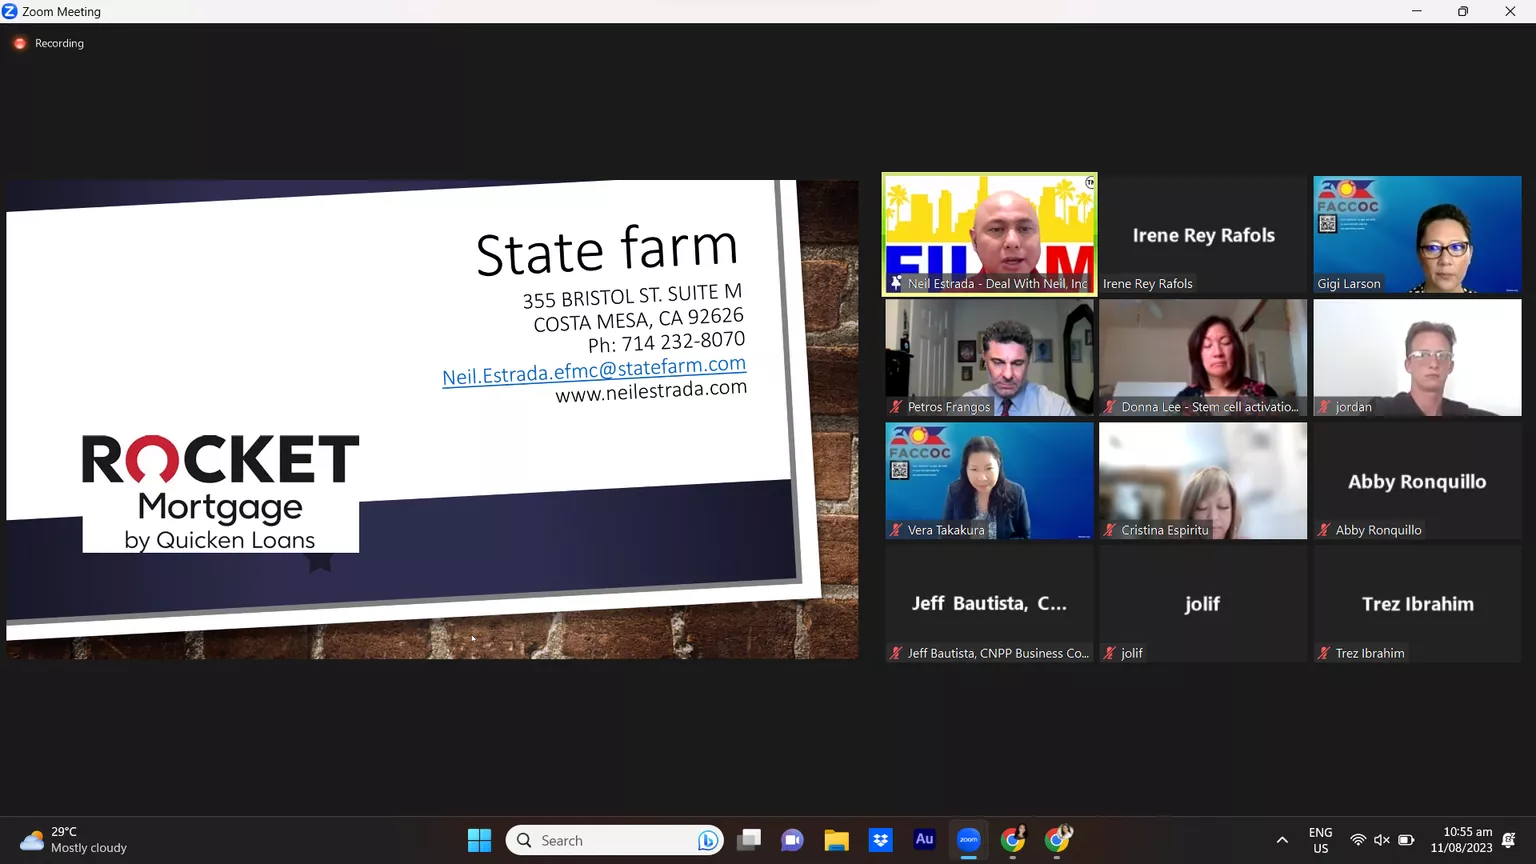
Task: Select the Irene Rey Rafols participant tile
Action: pos(1203,235)
